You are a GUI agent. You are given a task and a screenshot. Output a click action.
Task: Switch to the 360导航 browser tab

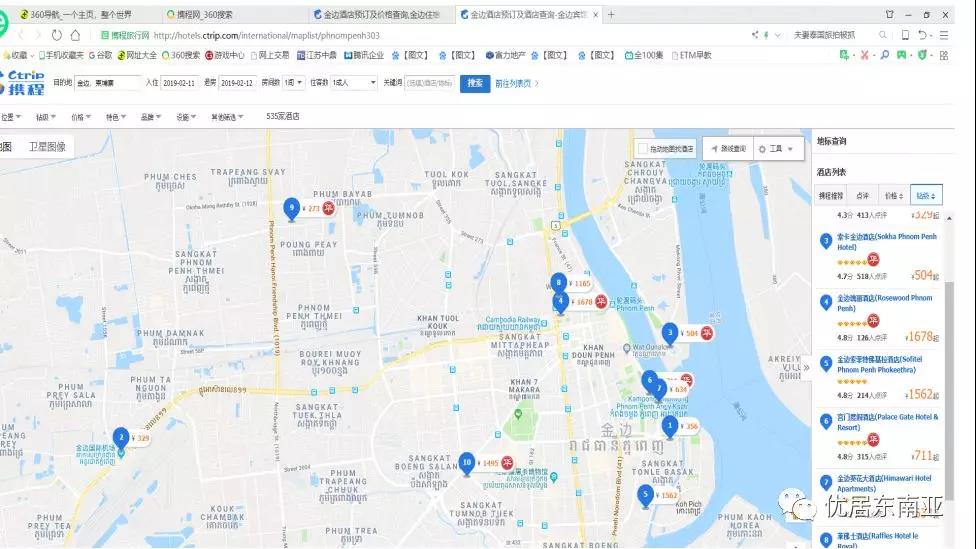[x=81, y=14]
